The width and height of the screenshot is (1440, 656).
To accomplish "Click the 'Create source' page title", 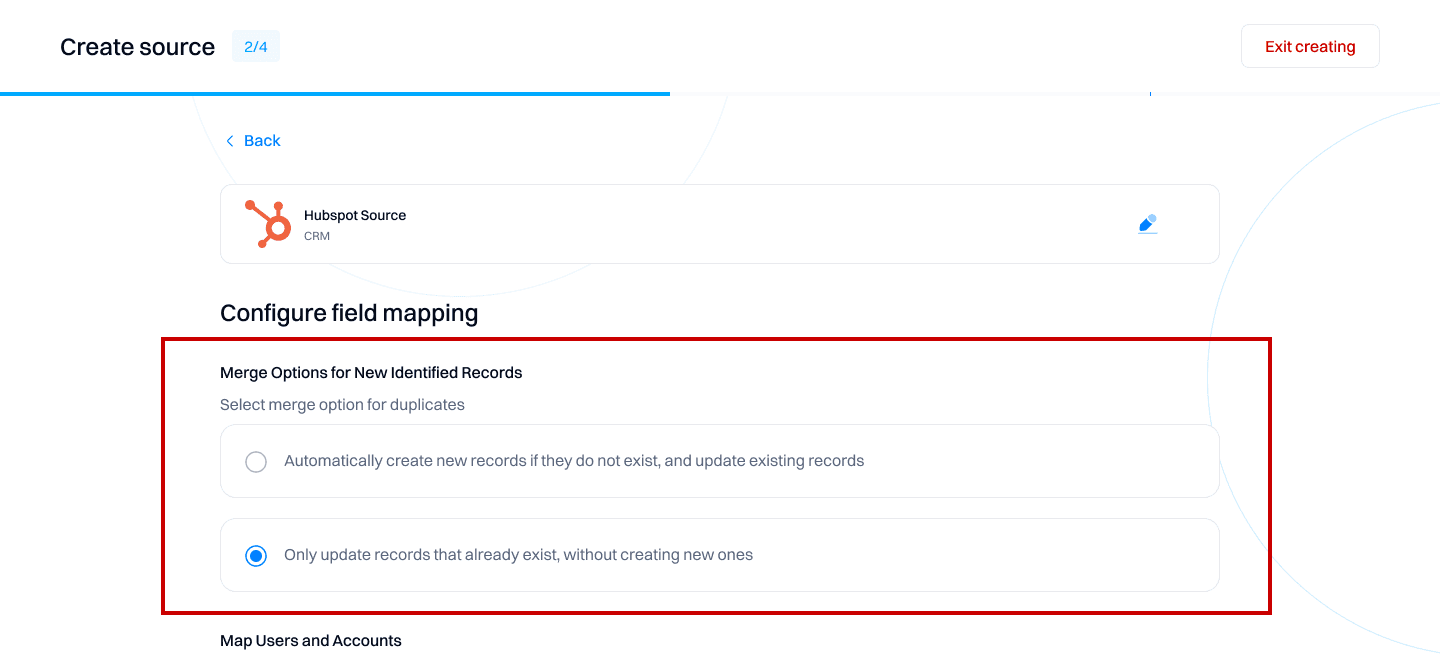I will point(137,47).
